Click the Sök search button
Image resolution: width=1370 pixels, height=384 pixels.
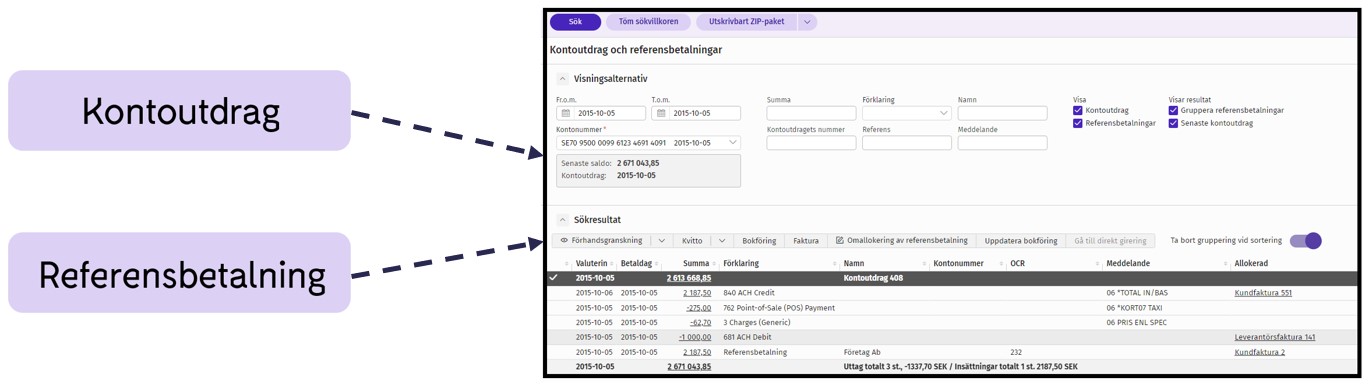pyautogui.click(x=575, y=22)
